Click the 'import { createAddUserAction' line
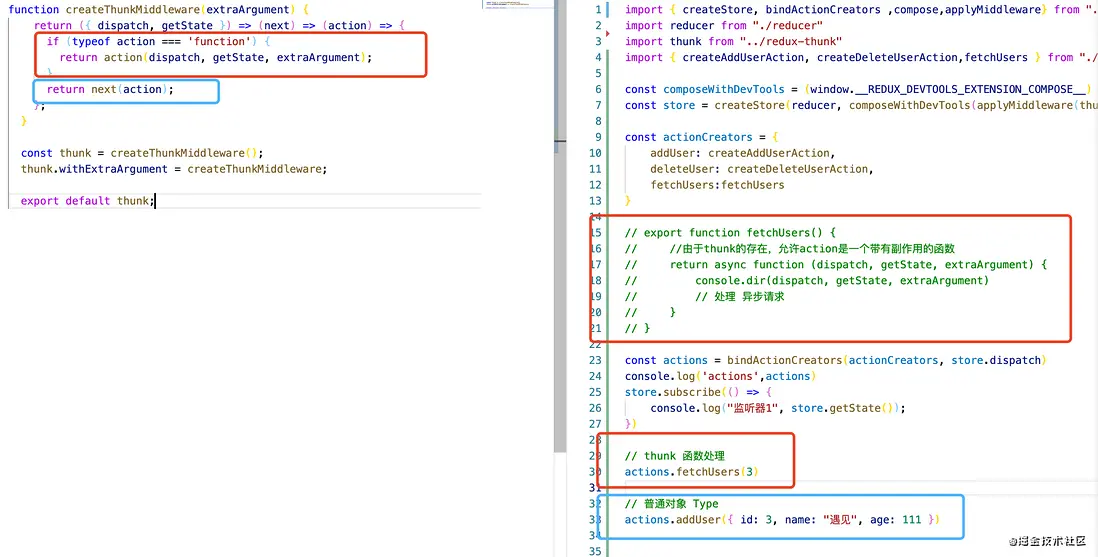Screen dimensions: 1098x557 coord(861,57)
